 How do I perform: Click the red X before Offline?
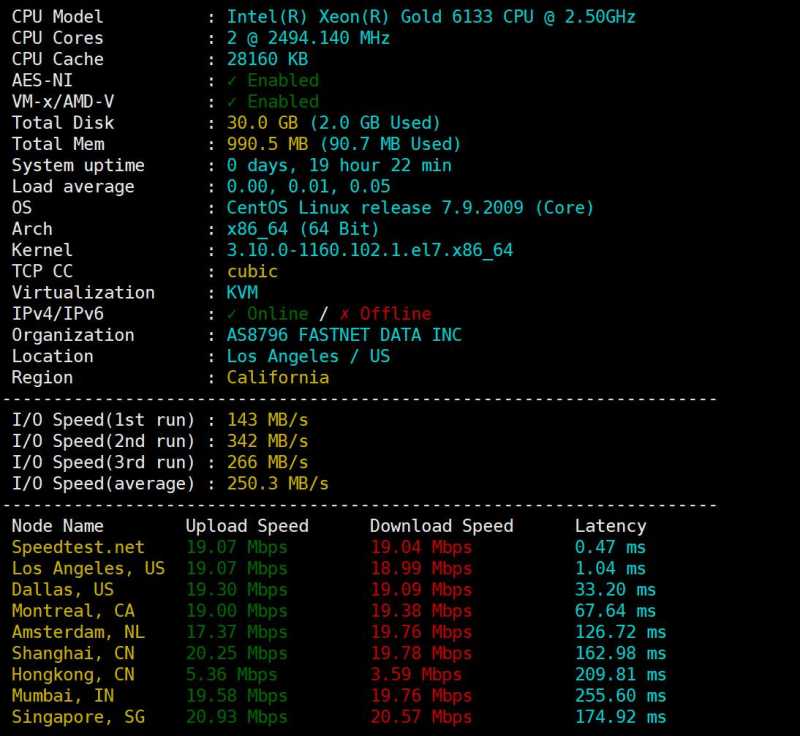coord(345,314)
